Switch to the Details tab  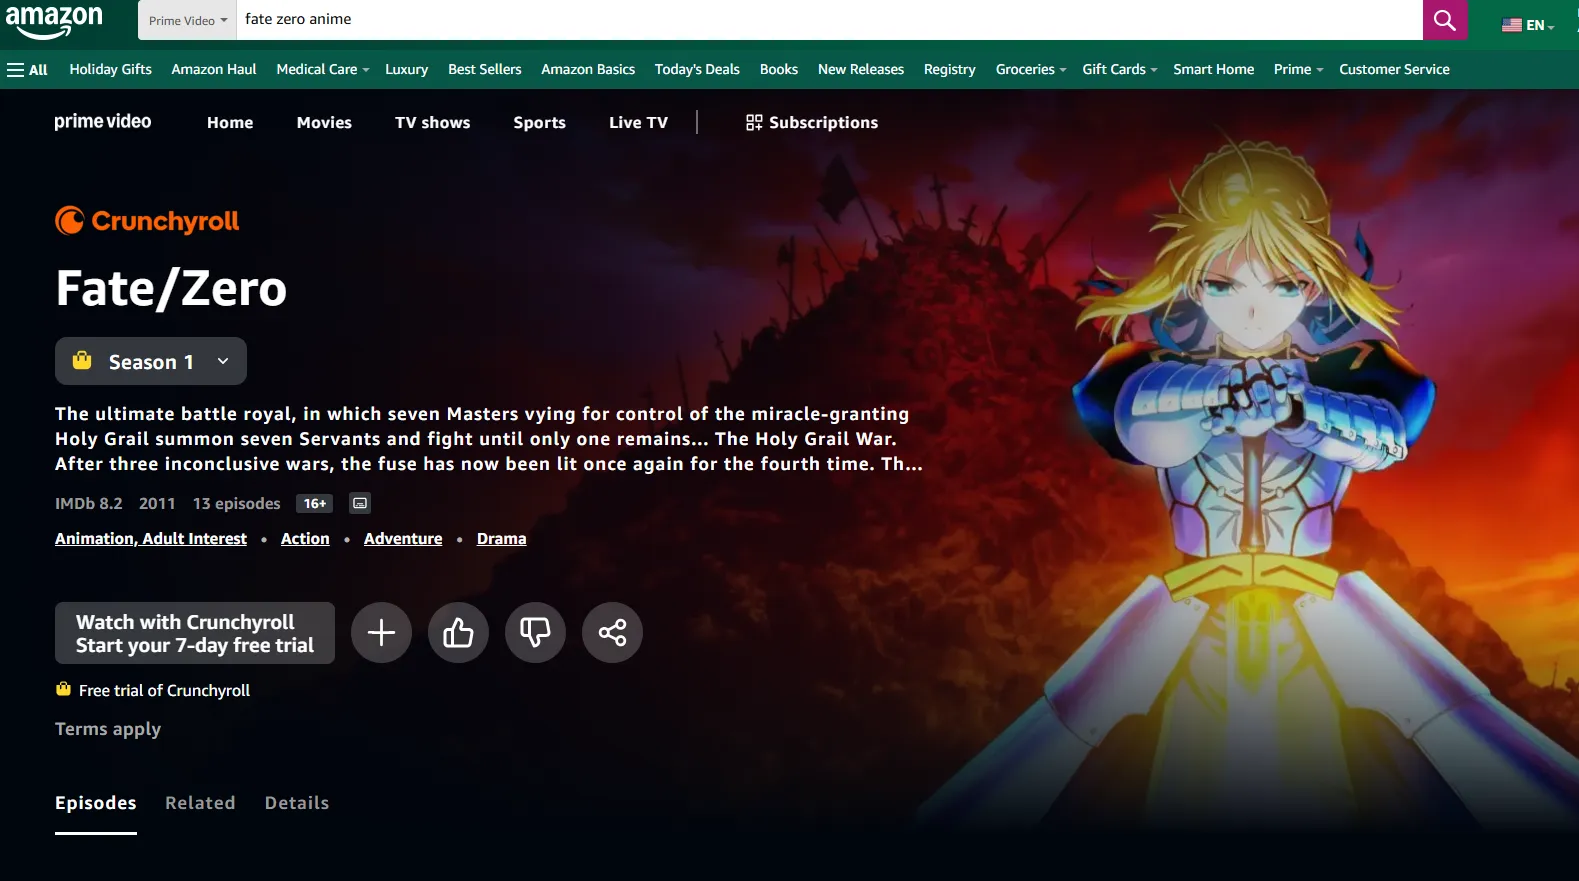[296, 803]
